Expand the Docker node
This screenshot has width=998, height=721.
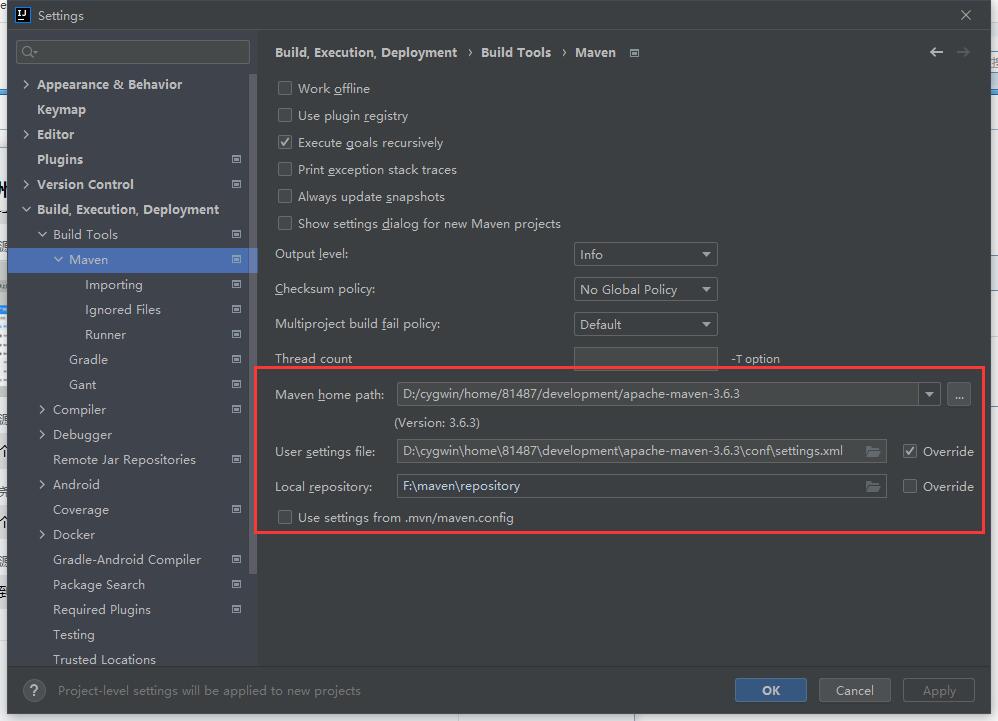click(x=42, y=534)
